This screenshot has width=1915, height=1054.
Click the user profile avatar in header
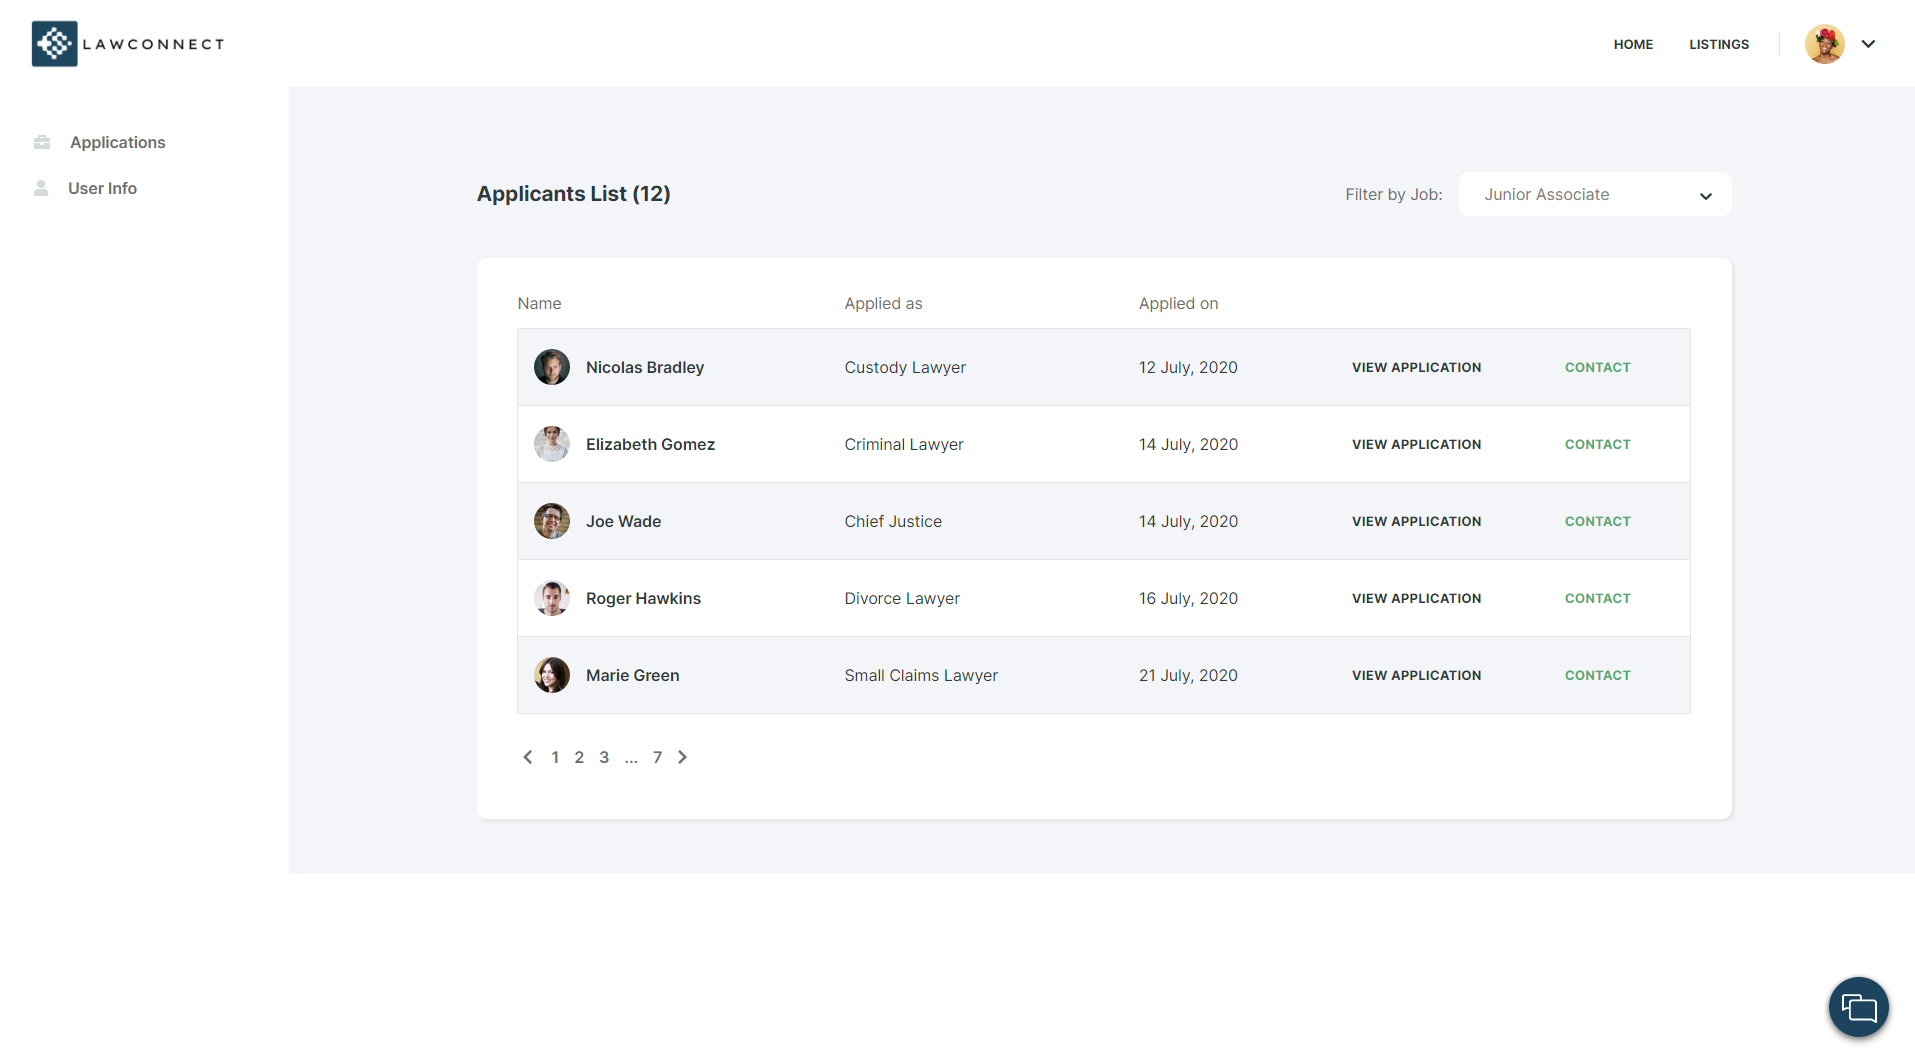[x=1824, y=44]
